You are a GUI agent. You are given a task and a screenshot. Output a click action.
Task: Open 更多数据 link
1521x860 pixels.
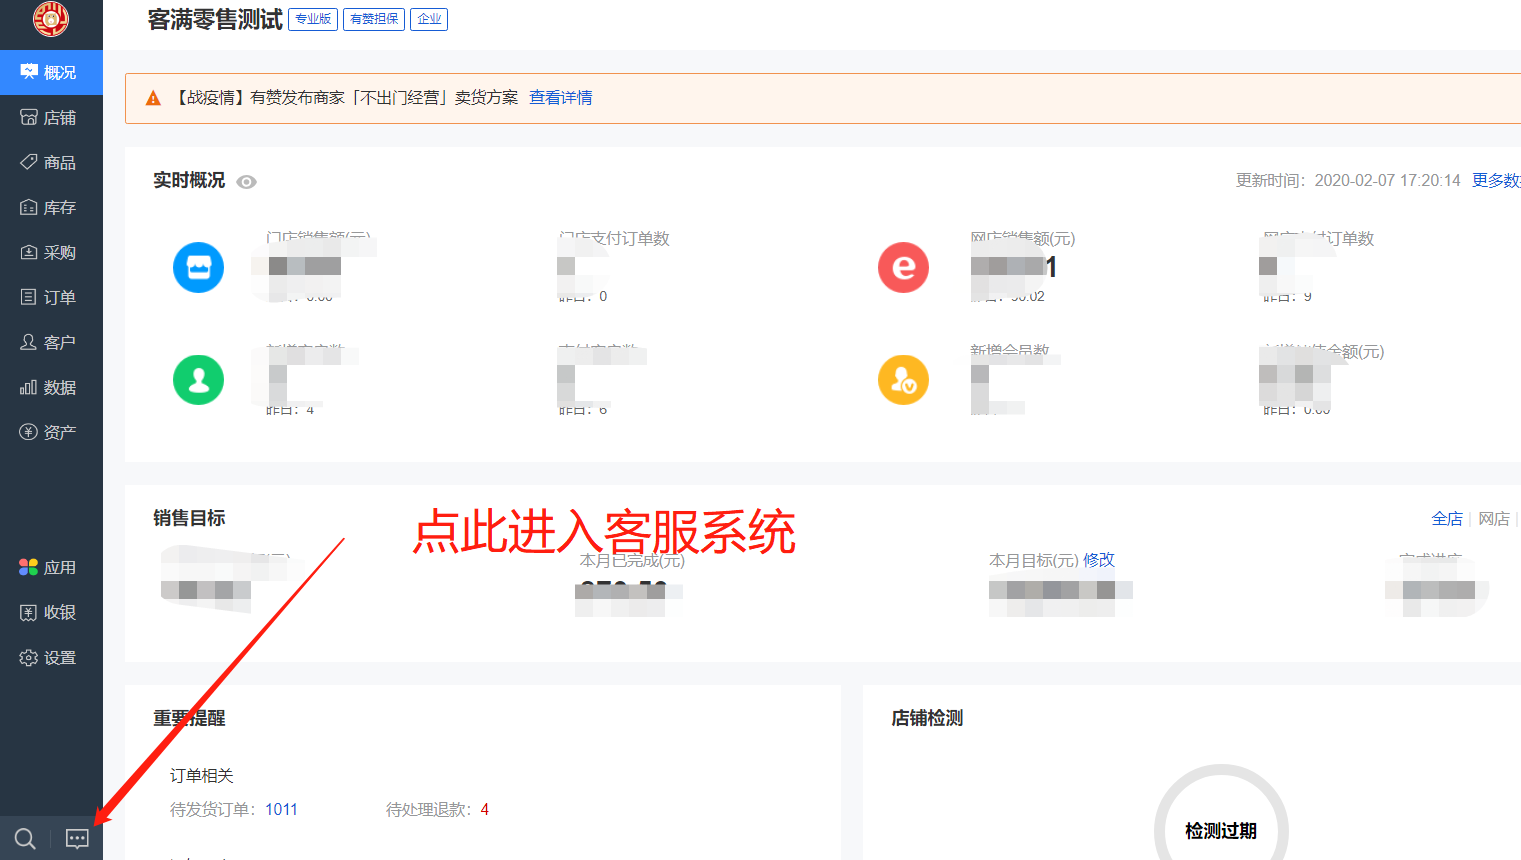(x=1496, y=180)
